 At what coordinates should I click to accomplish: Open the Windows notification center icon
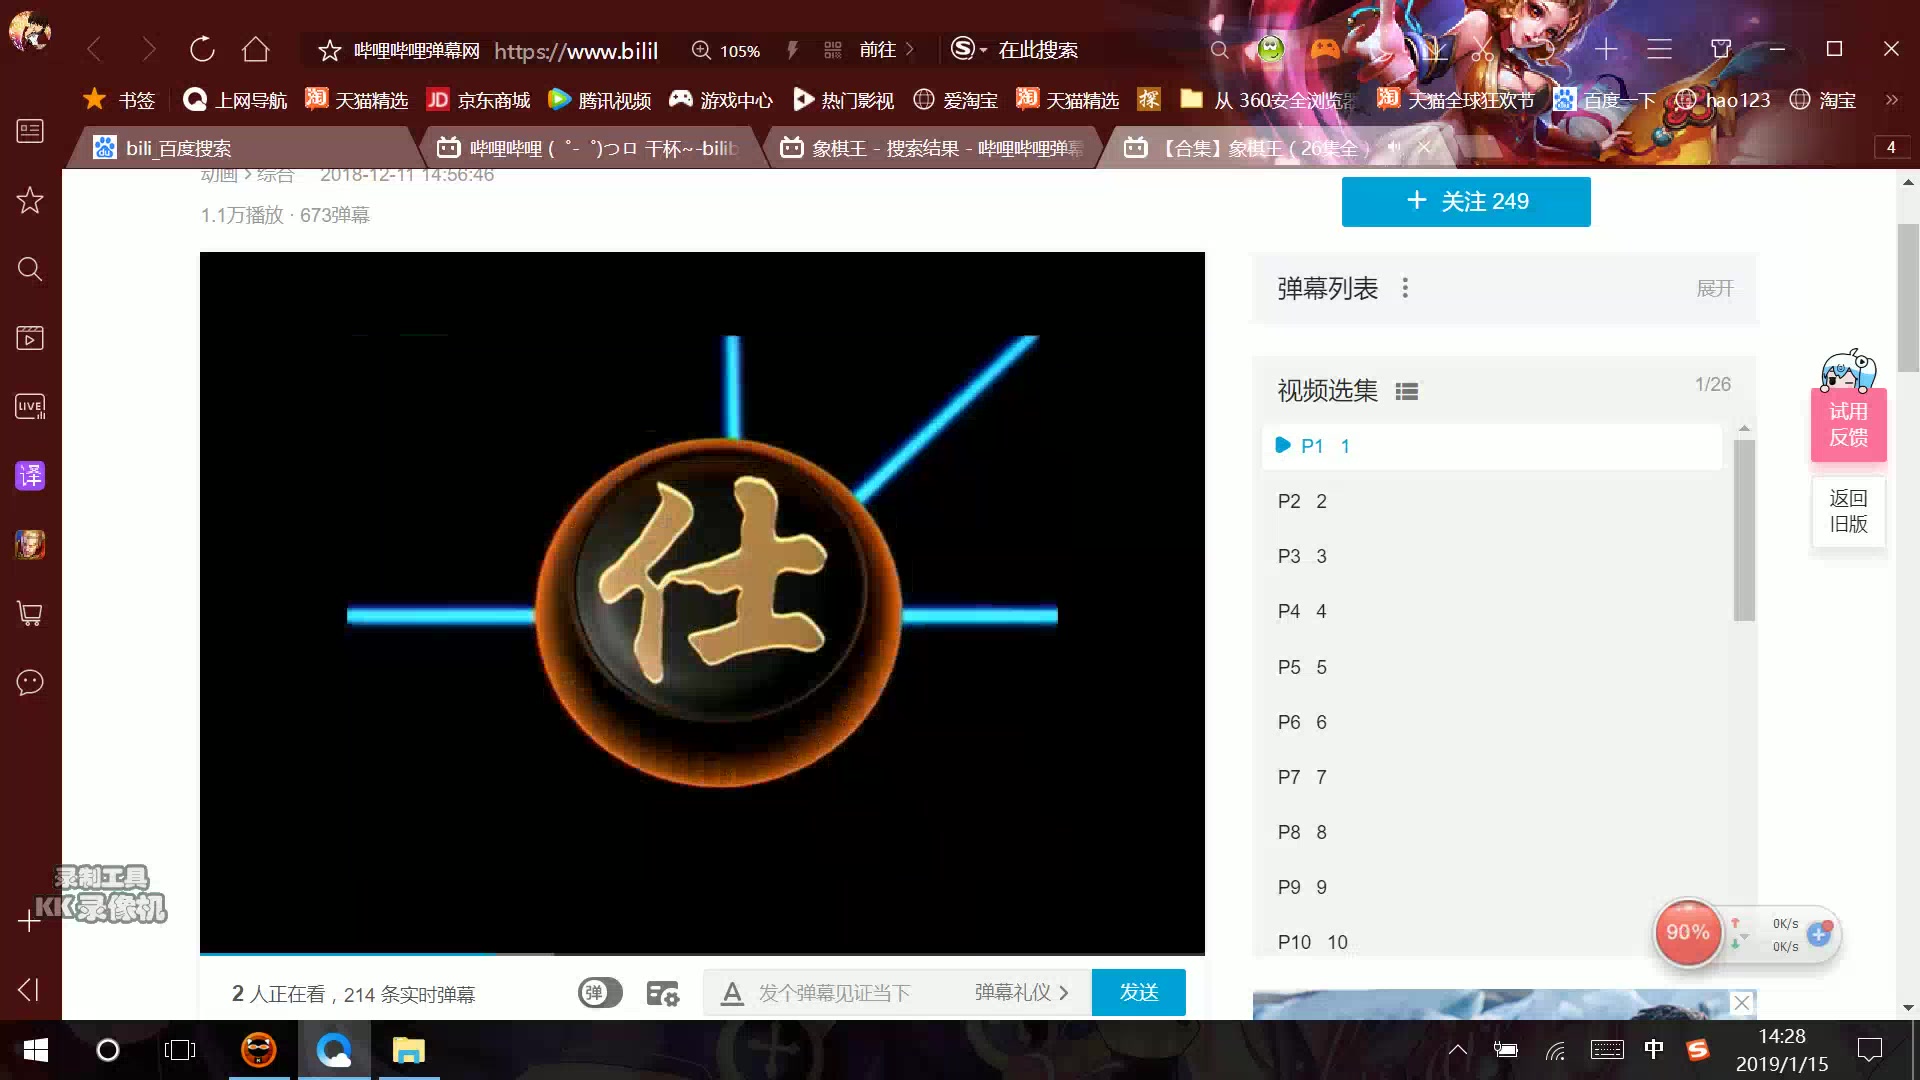(x=1869, y=1049)
